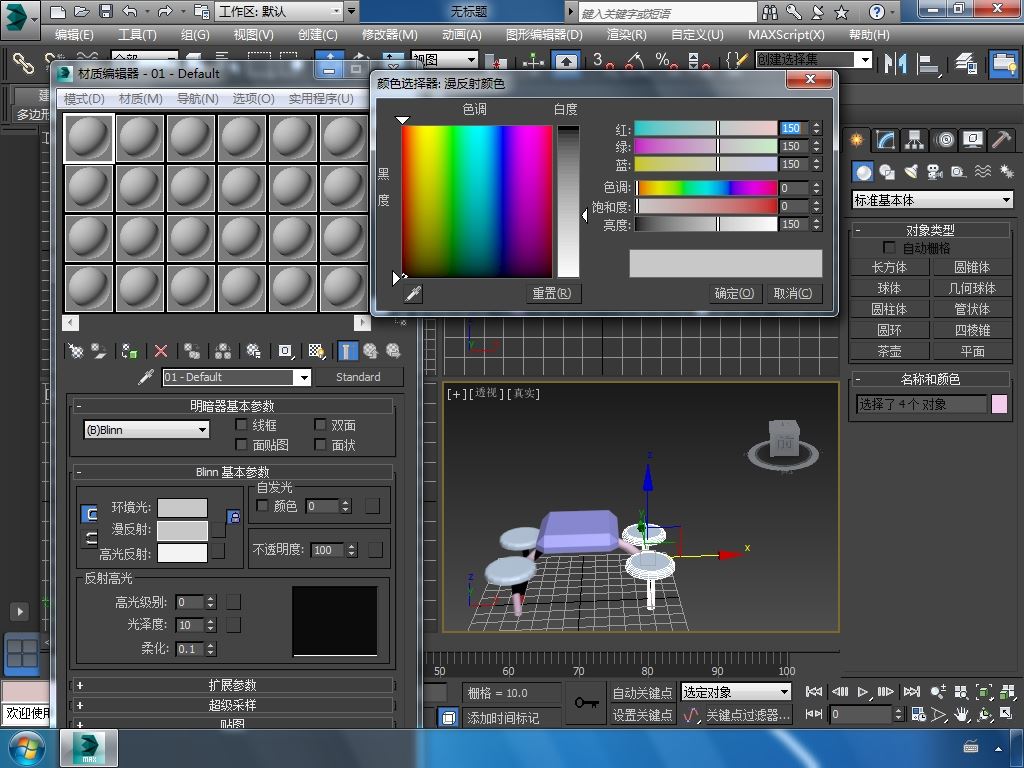Click the 饱和度 saturation slider
This screenshot has width=1024, height=768.
pyautogui.click(x=706, y=206)
